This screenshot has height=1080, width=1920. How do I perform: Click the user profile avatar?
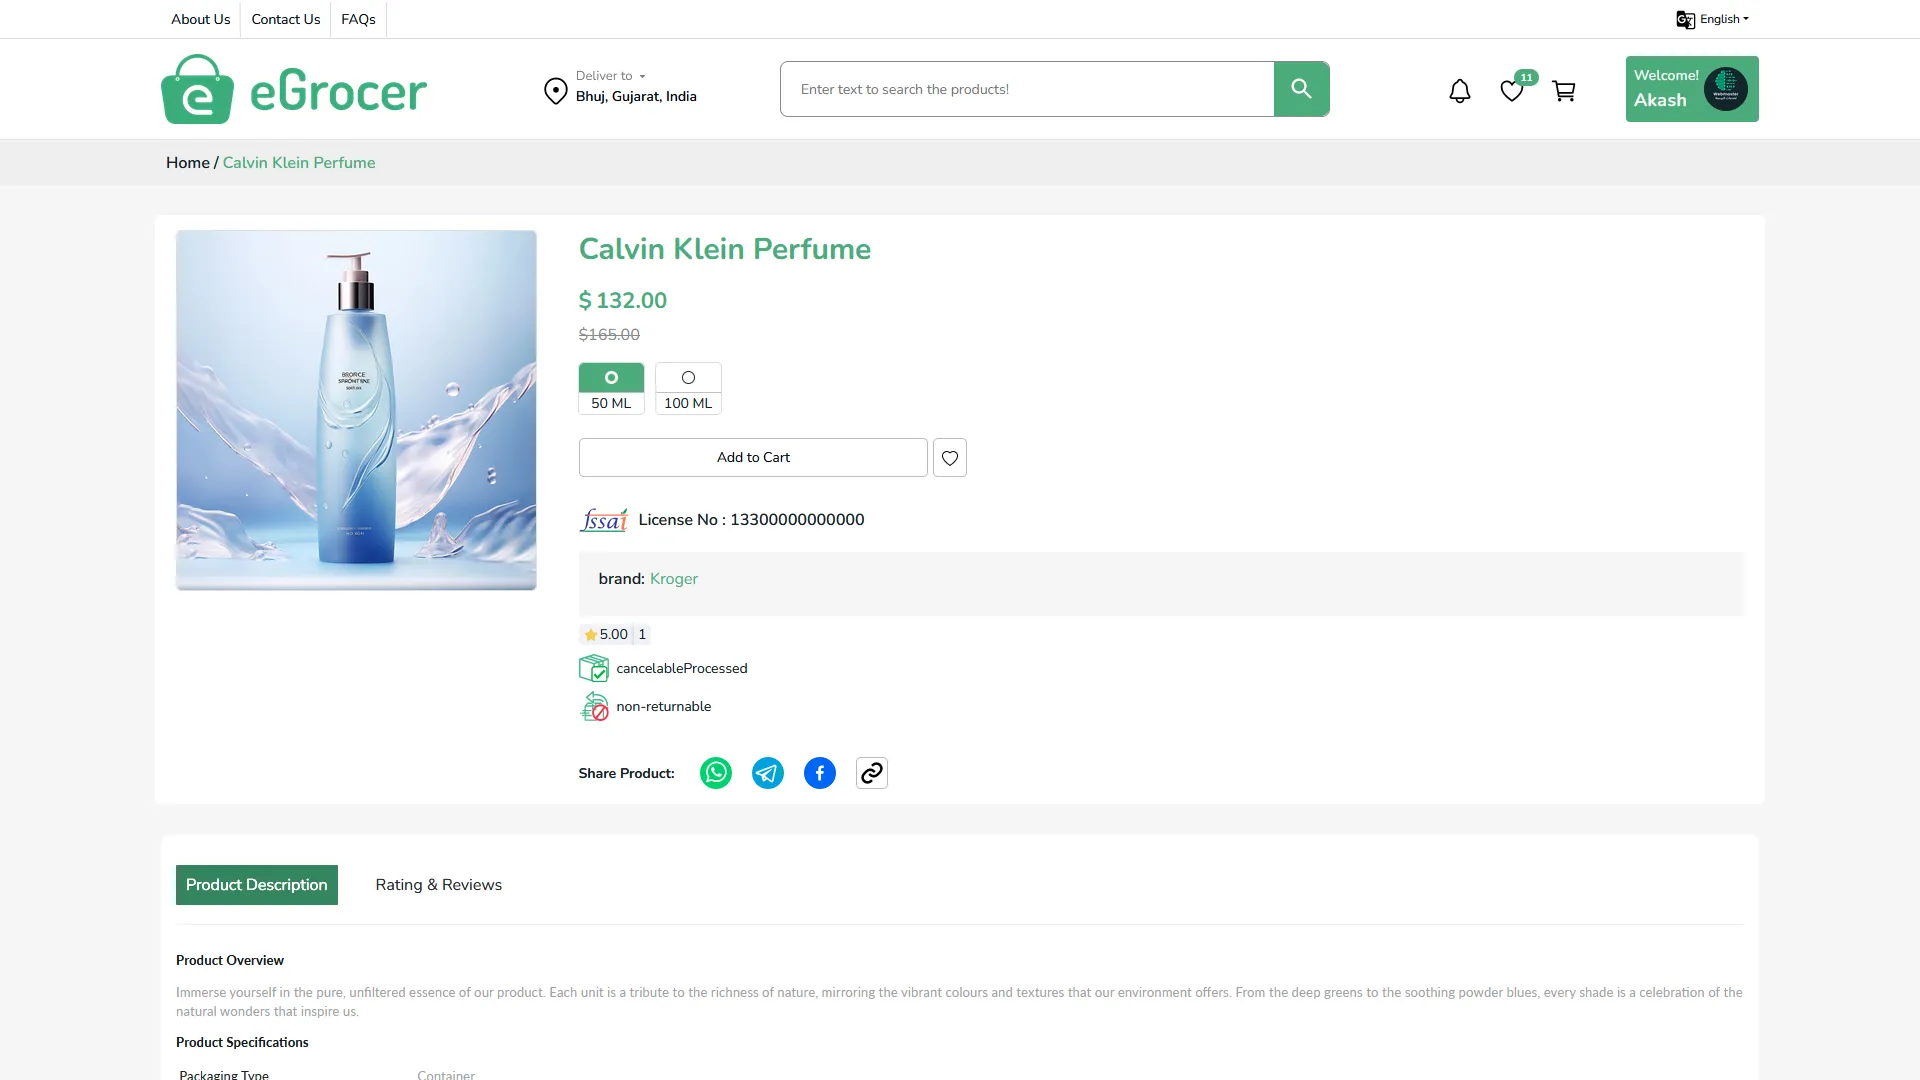click(x=1726, y=89)
